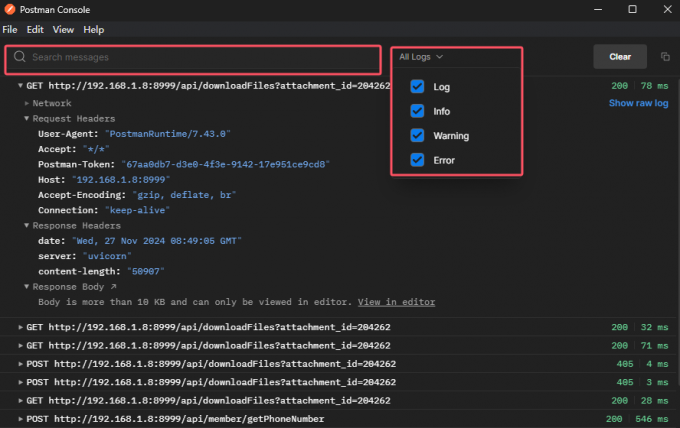The width and height of the screenshot is (680, 428).
Task: Select the User-Agent value PostmanRuntime/7.43.0
Action: pos(167,134)
